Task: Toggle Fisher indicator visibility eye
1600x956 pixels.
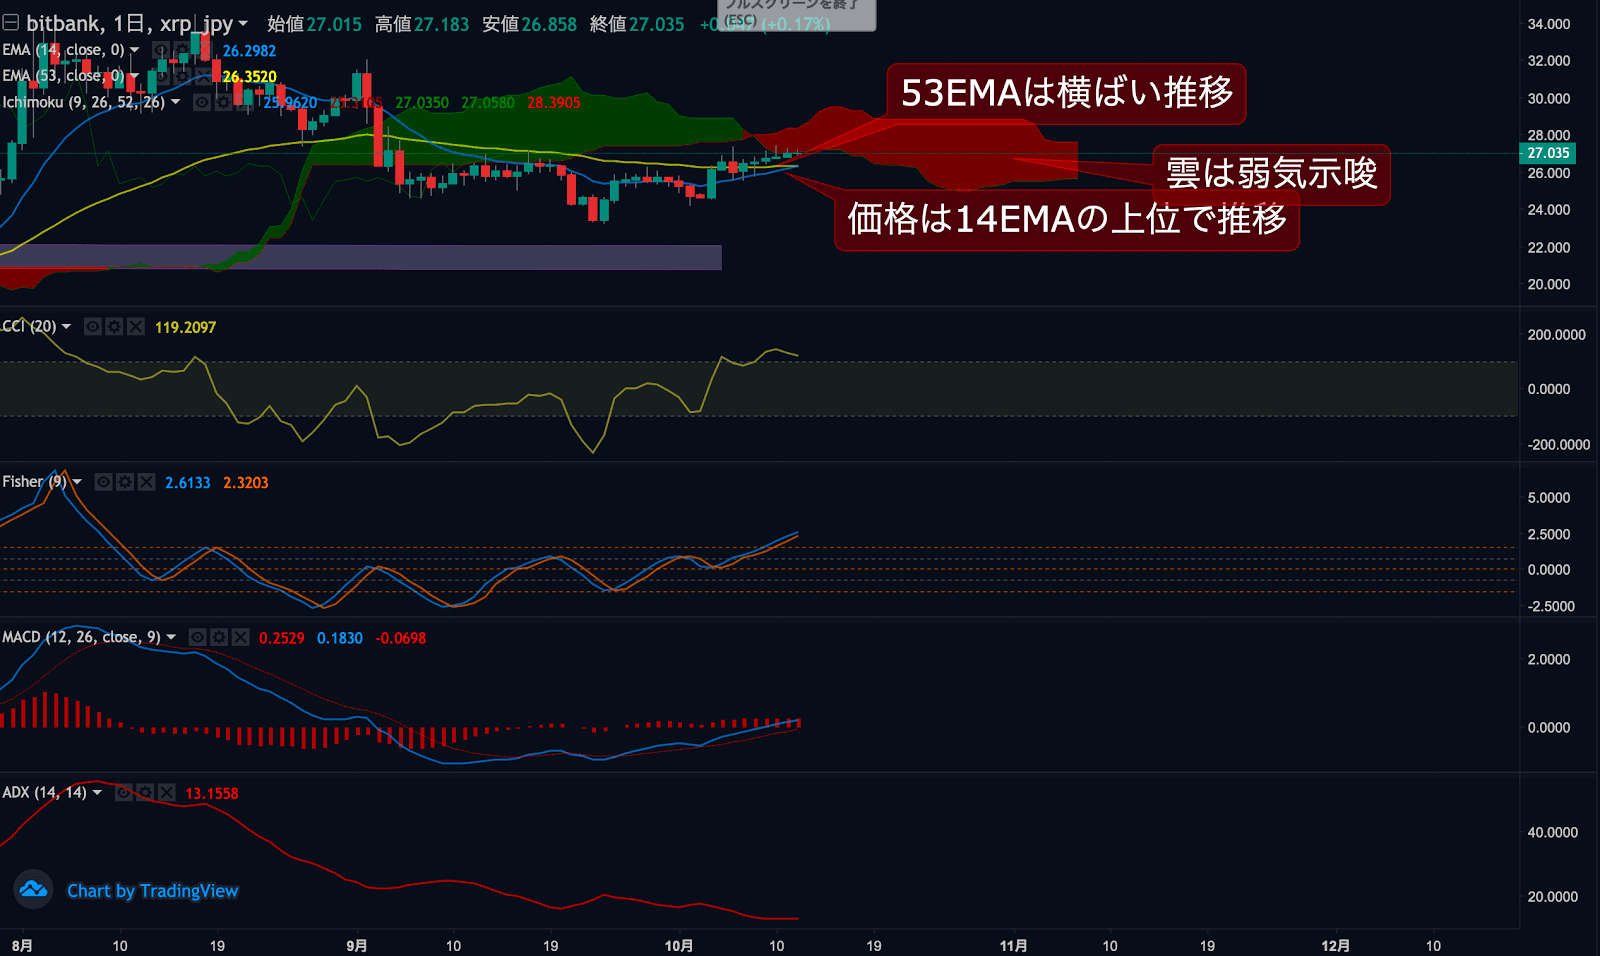Action: point(103,482)
